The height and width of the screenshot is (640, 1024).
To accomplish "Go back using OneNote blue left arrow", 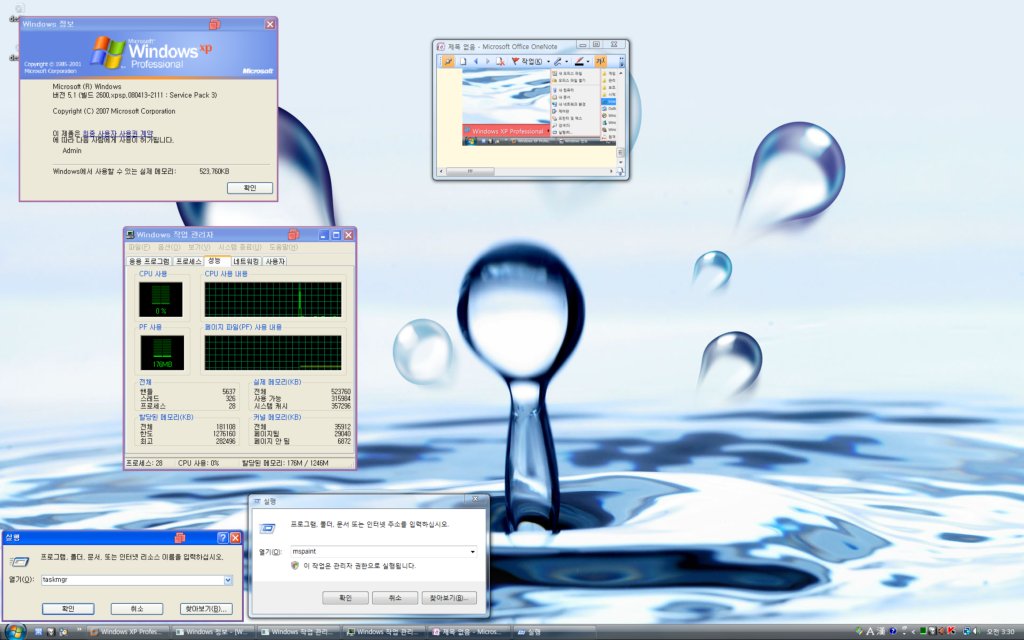I will point(475,61).
